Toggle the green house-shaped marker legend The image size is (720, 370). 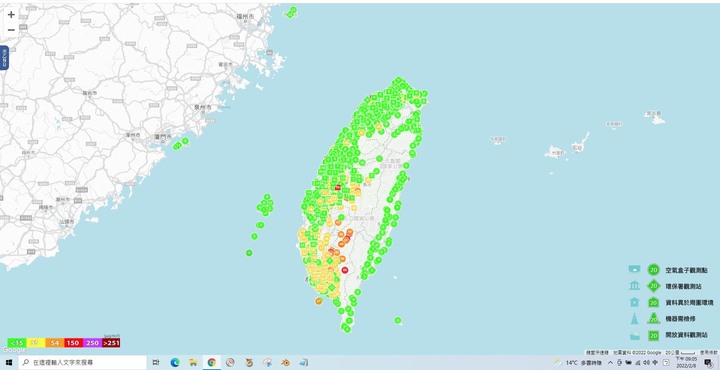(654, 303)
